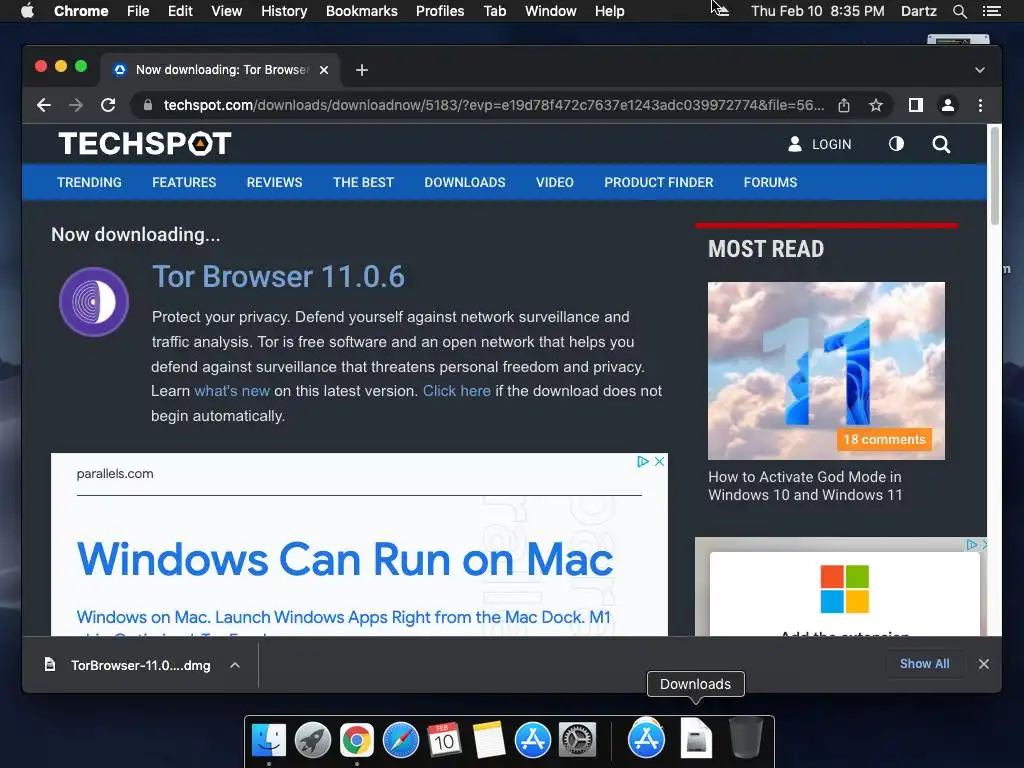The height and width of the screenshot is (768, 1024).
Task: Open Control Center icon in menu bar
Action: [991, 11]
